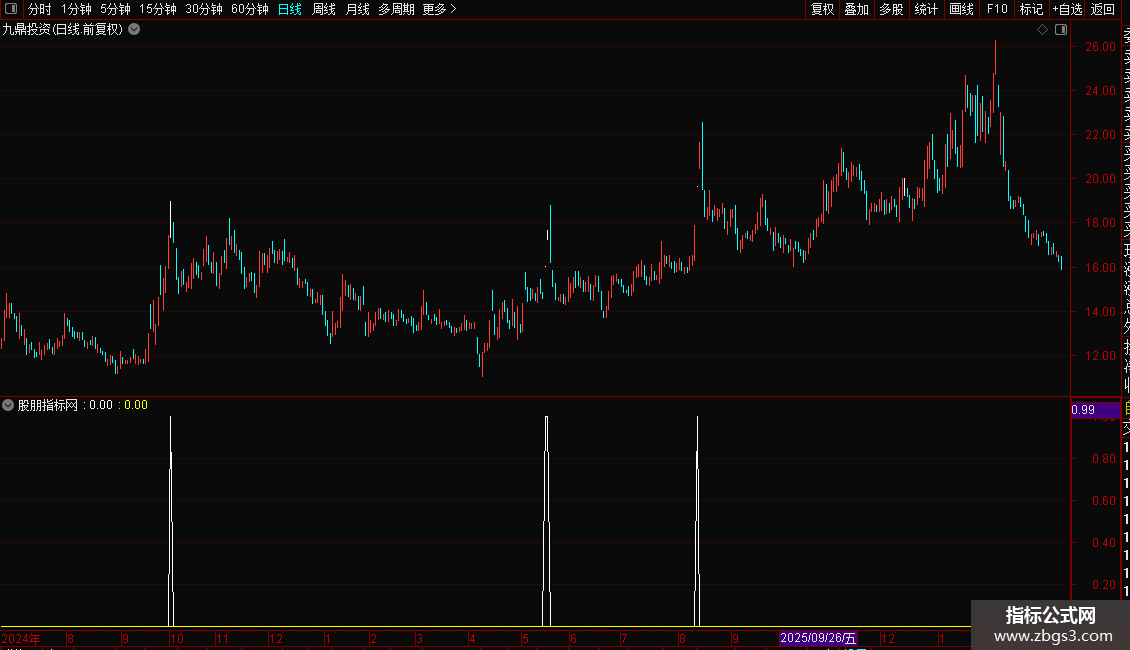Open F10 company info
The image size is (1130, 650).
[997, 9]
